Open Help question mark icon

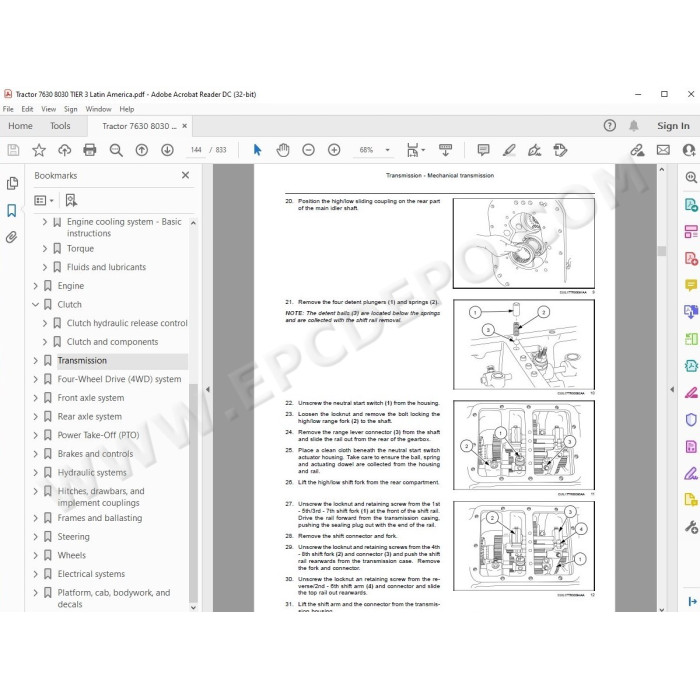[x=609, y=126]
